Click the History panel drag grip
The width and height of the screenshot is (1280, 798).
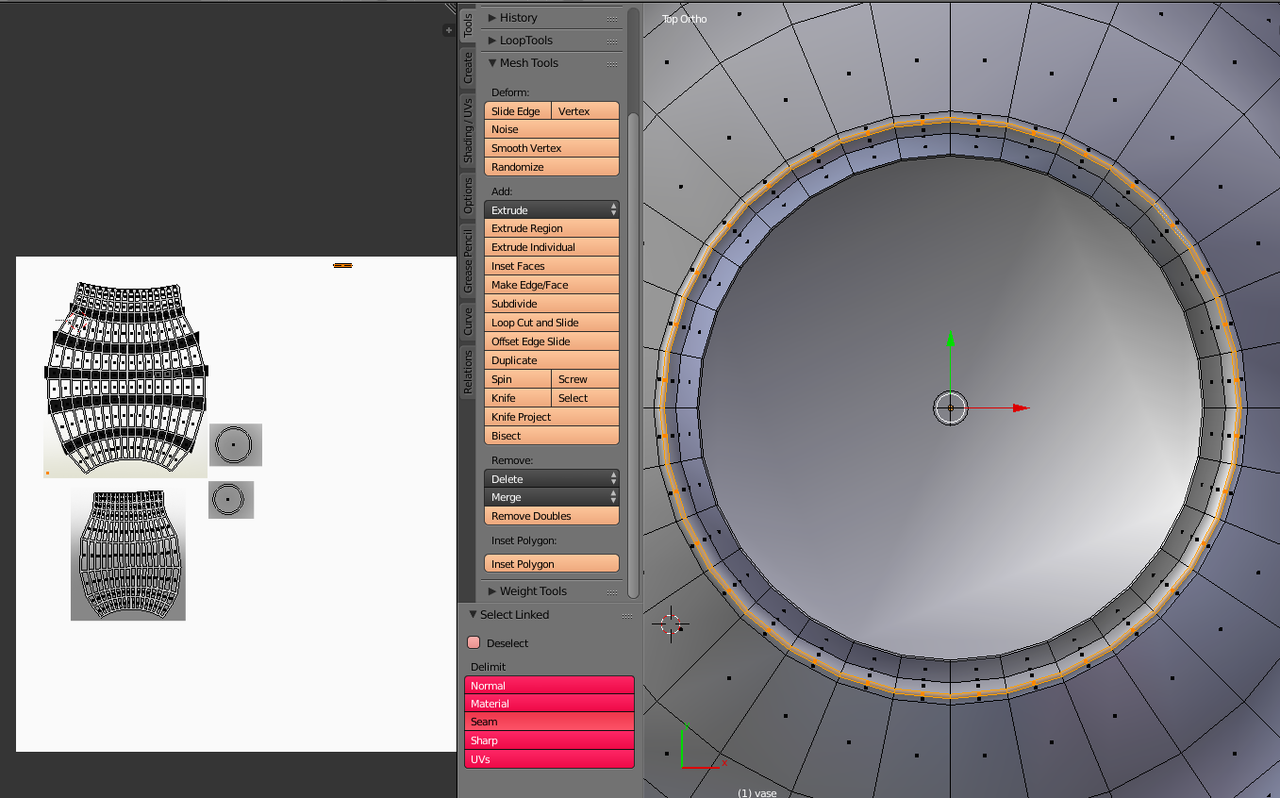pyautogui.click(x=612, y=18)
